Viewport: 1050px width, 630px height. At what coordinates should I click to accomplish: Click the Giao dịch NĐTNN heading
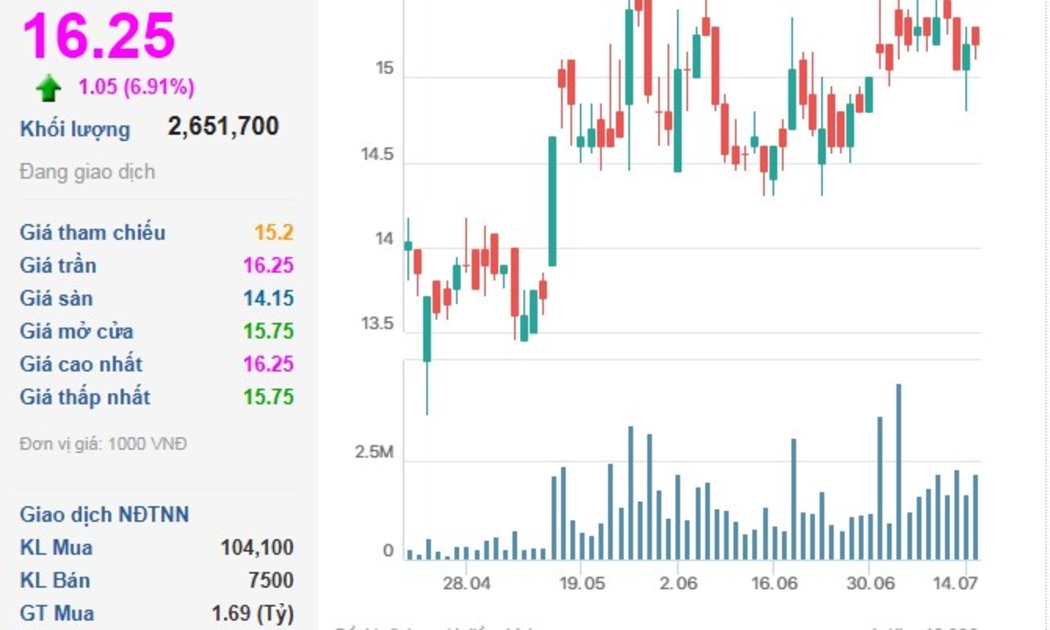pos(104,515)
